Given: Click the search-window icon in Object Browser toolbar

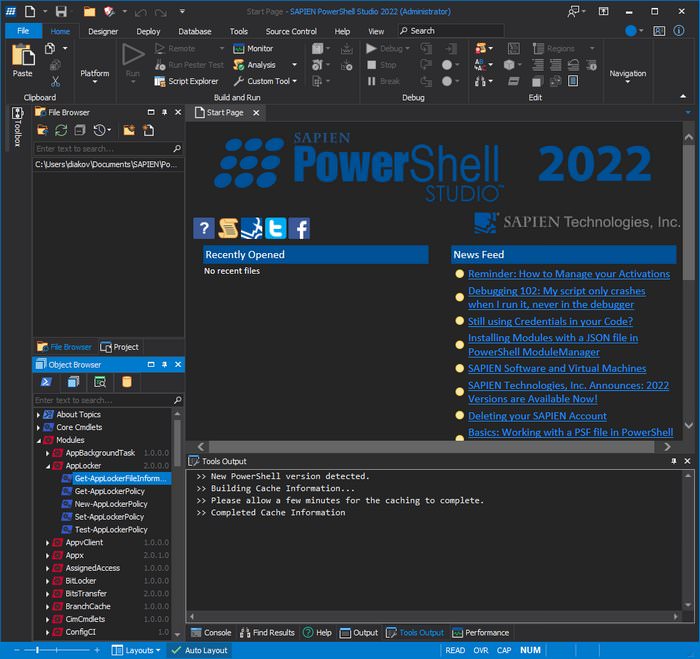Looking at the screenshot, I should (100, 382).
